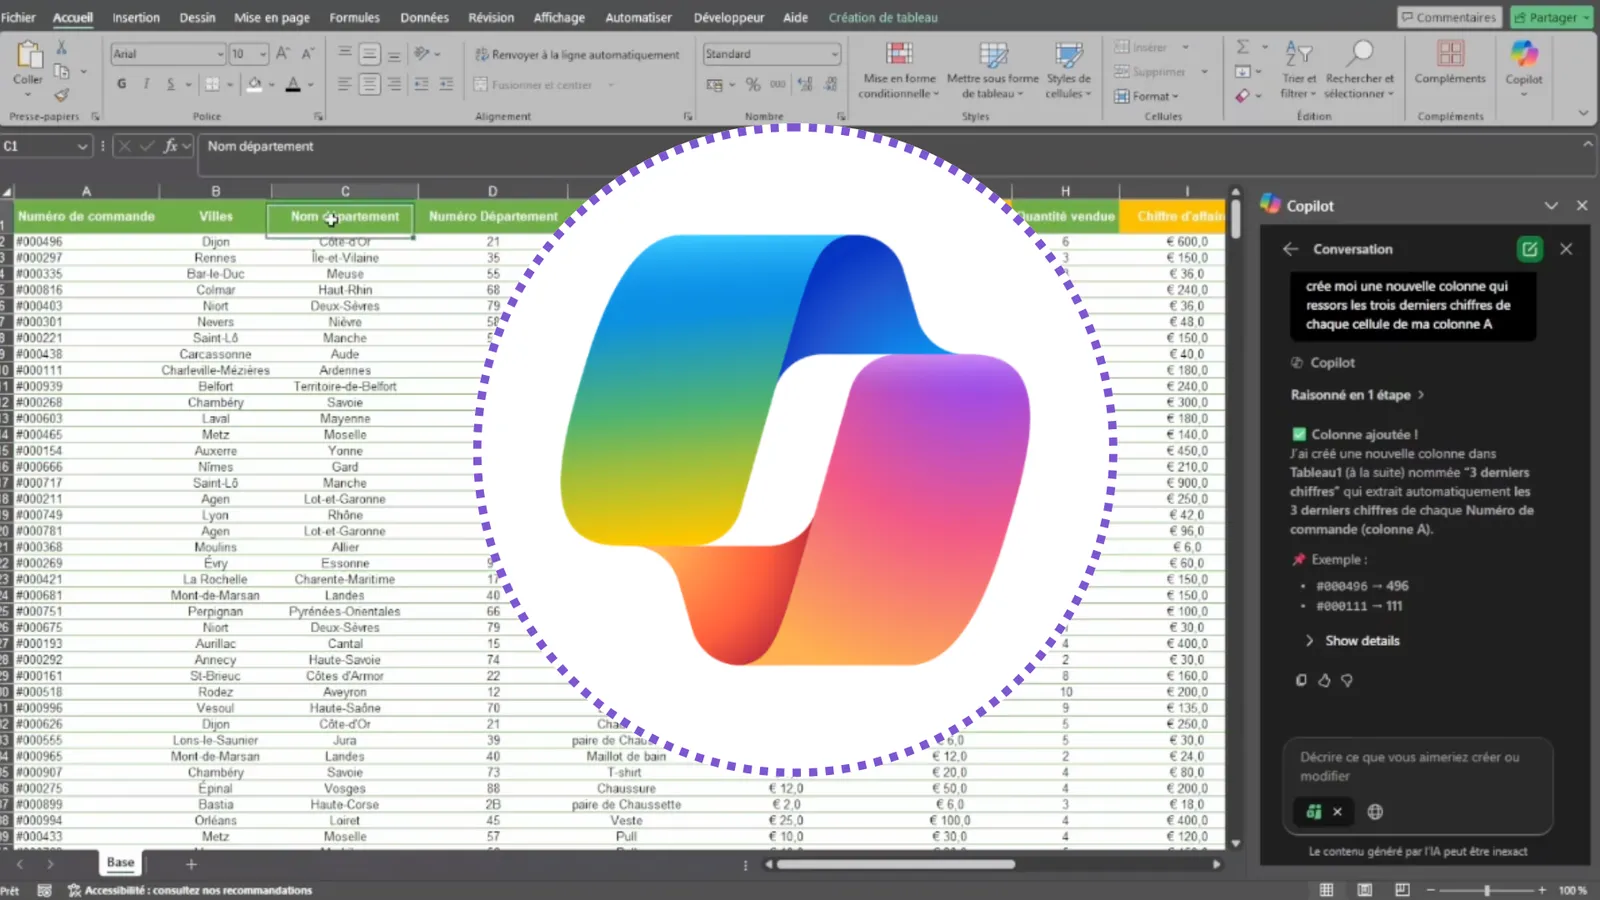Increase font size with larger A

[x=283, y=53]
